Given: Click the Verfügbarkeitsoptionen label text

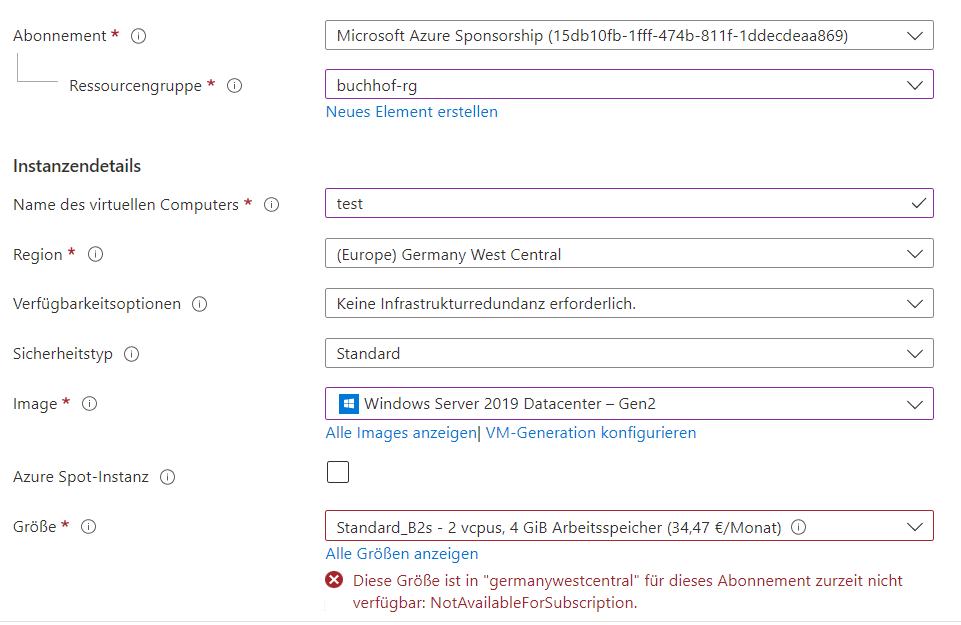Looking at the screenshot, I should coord(97,304).
